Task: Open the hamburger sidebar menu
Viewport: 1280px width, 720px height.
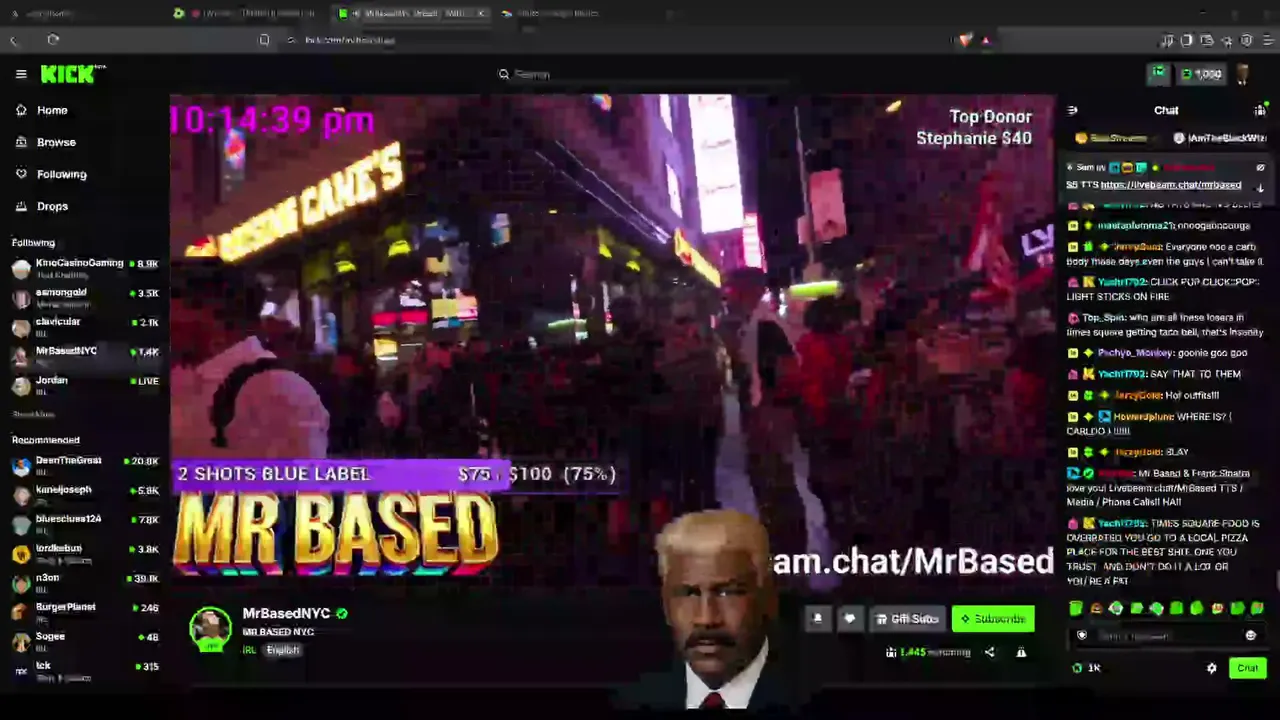Action: (21, 74)
